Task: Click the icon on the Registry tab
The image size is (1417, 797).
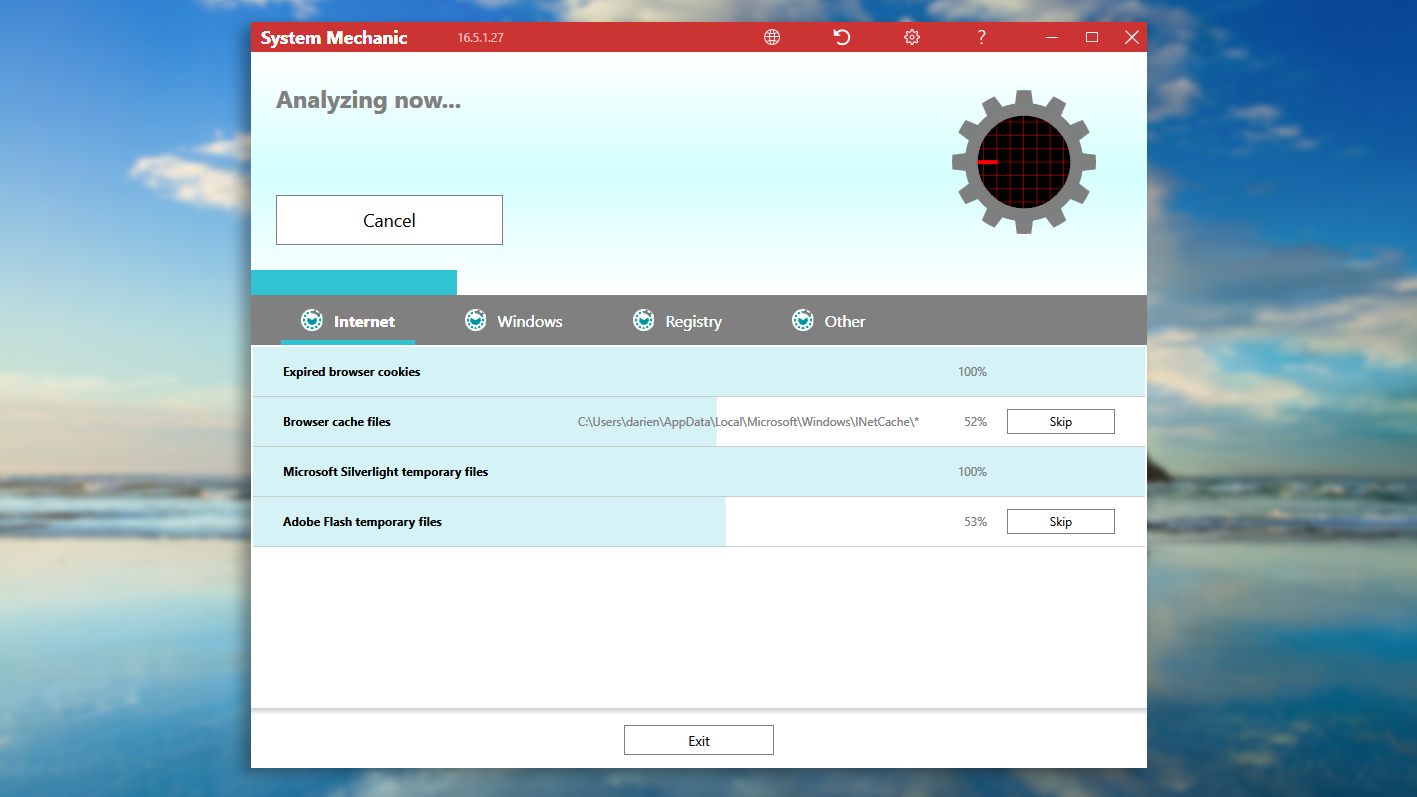Action: pos(644,320)
